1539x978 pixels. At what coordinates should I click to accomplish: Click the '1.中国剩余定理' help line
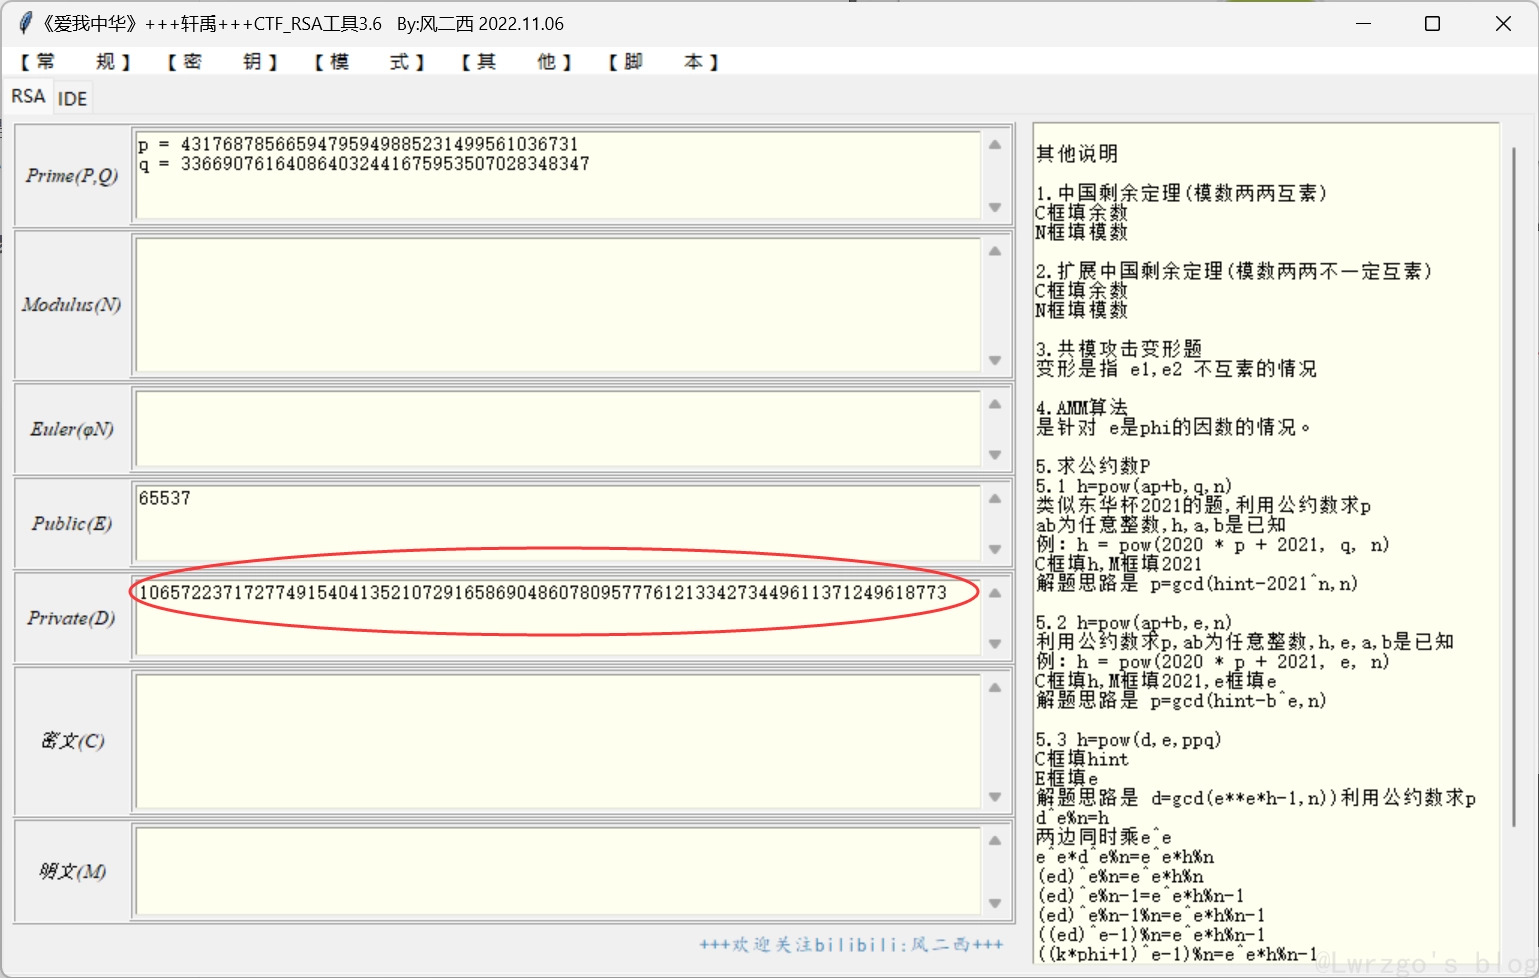(x=1181, y=193)
